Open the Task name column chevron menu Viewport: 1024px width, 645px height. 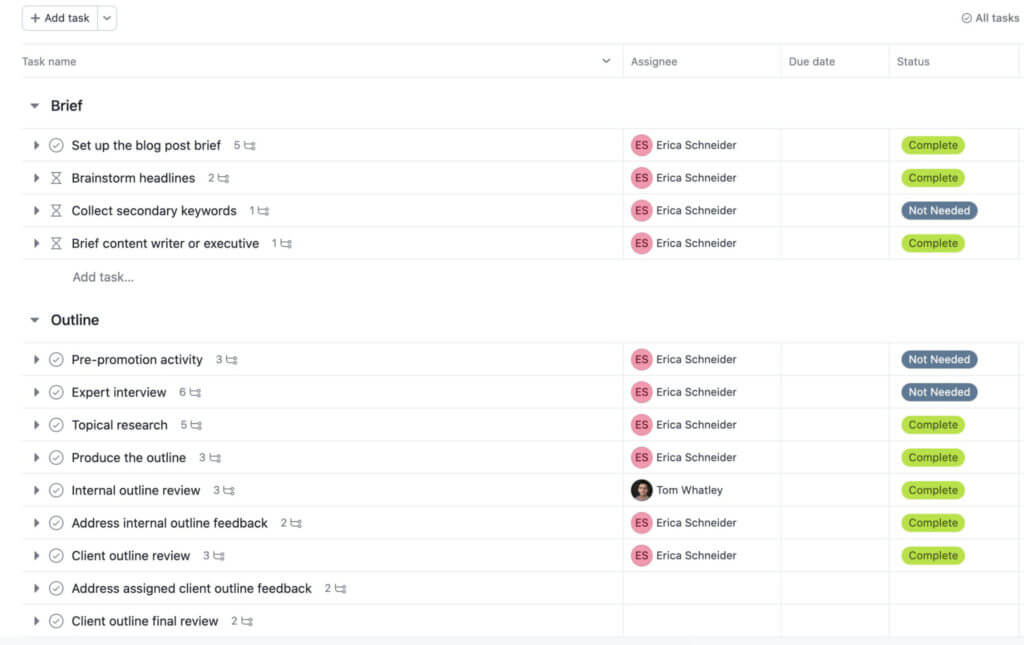tap(604, 61)
